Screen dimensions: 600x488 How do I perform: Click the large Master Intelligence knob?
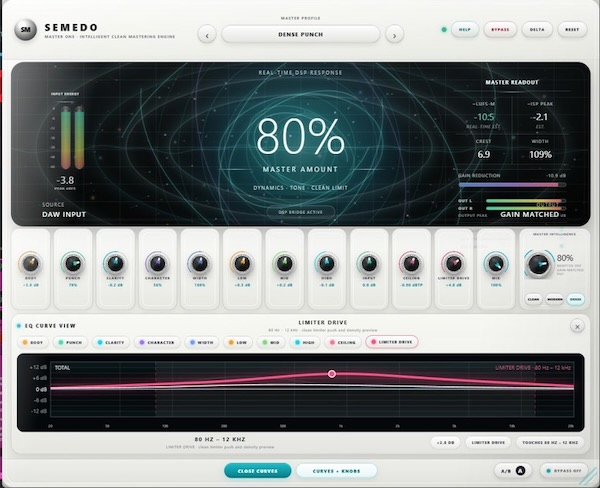pyautogui.click(x=539, y=264)
